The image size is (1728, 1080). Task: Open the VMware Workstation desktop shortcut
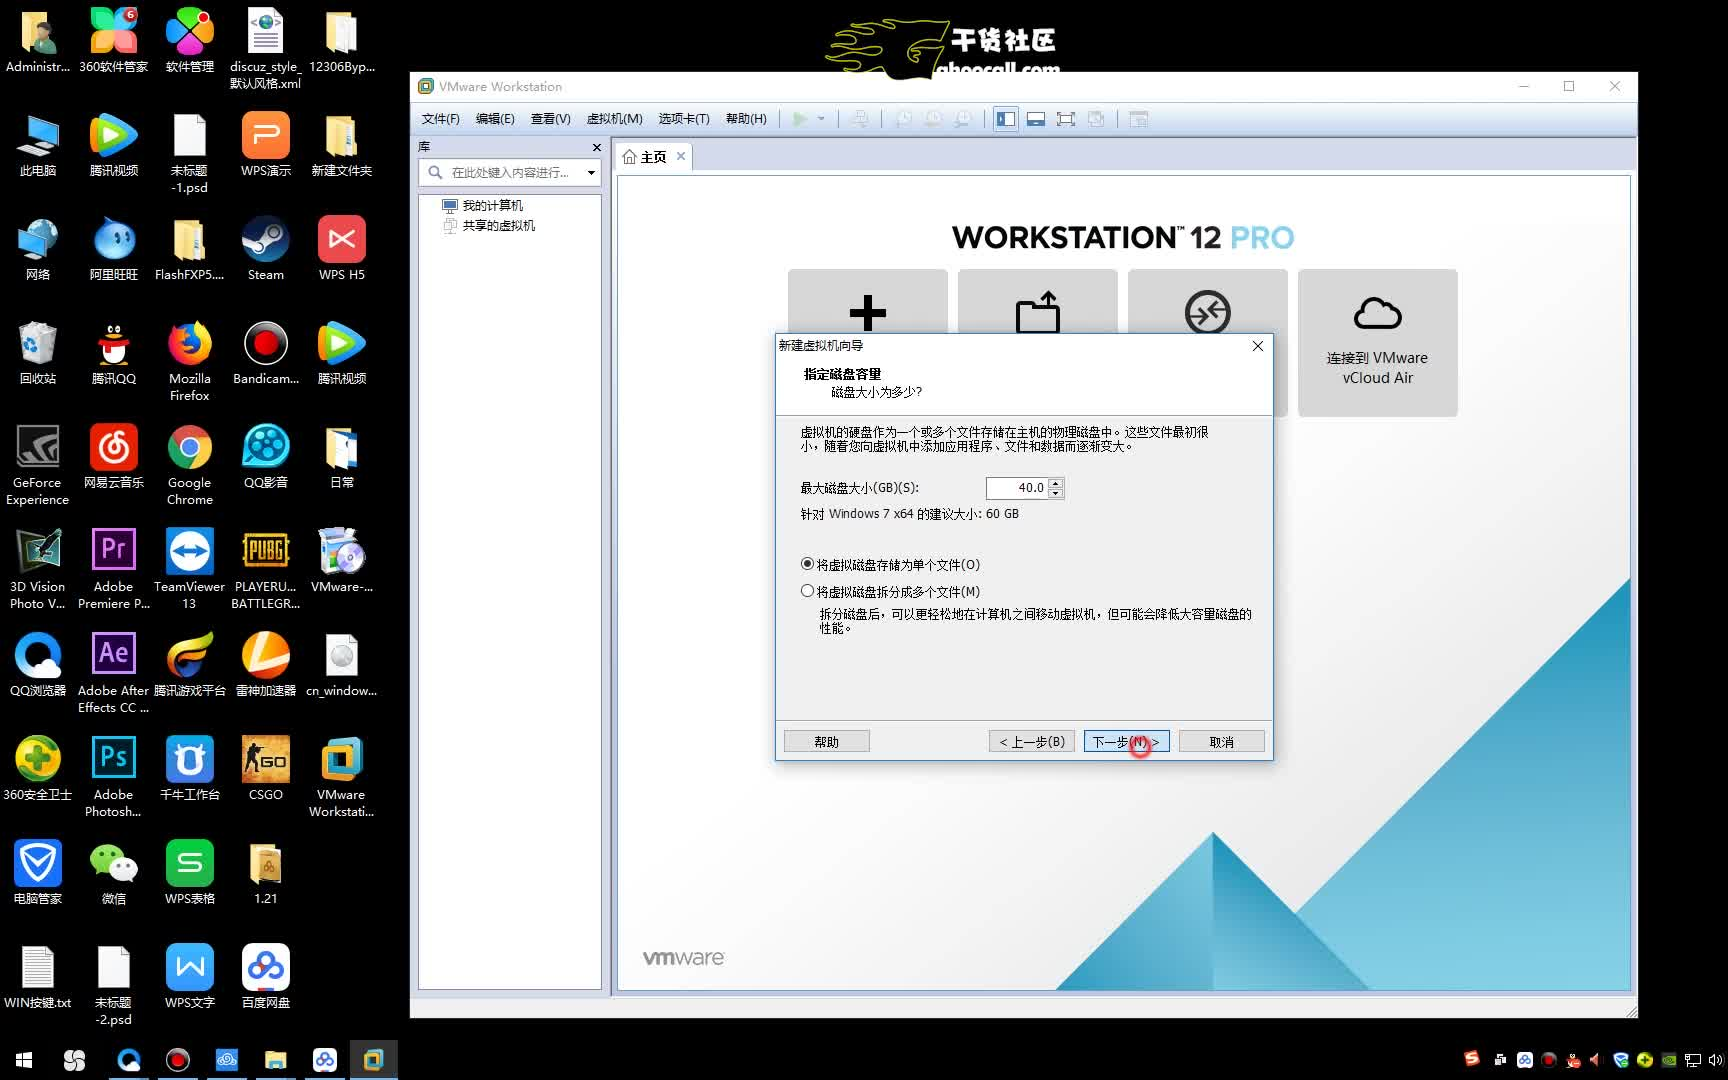click(x=342, y=777)
